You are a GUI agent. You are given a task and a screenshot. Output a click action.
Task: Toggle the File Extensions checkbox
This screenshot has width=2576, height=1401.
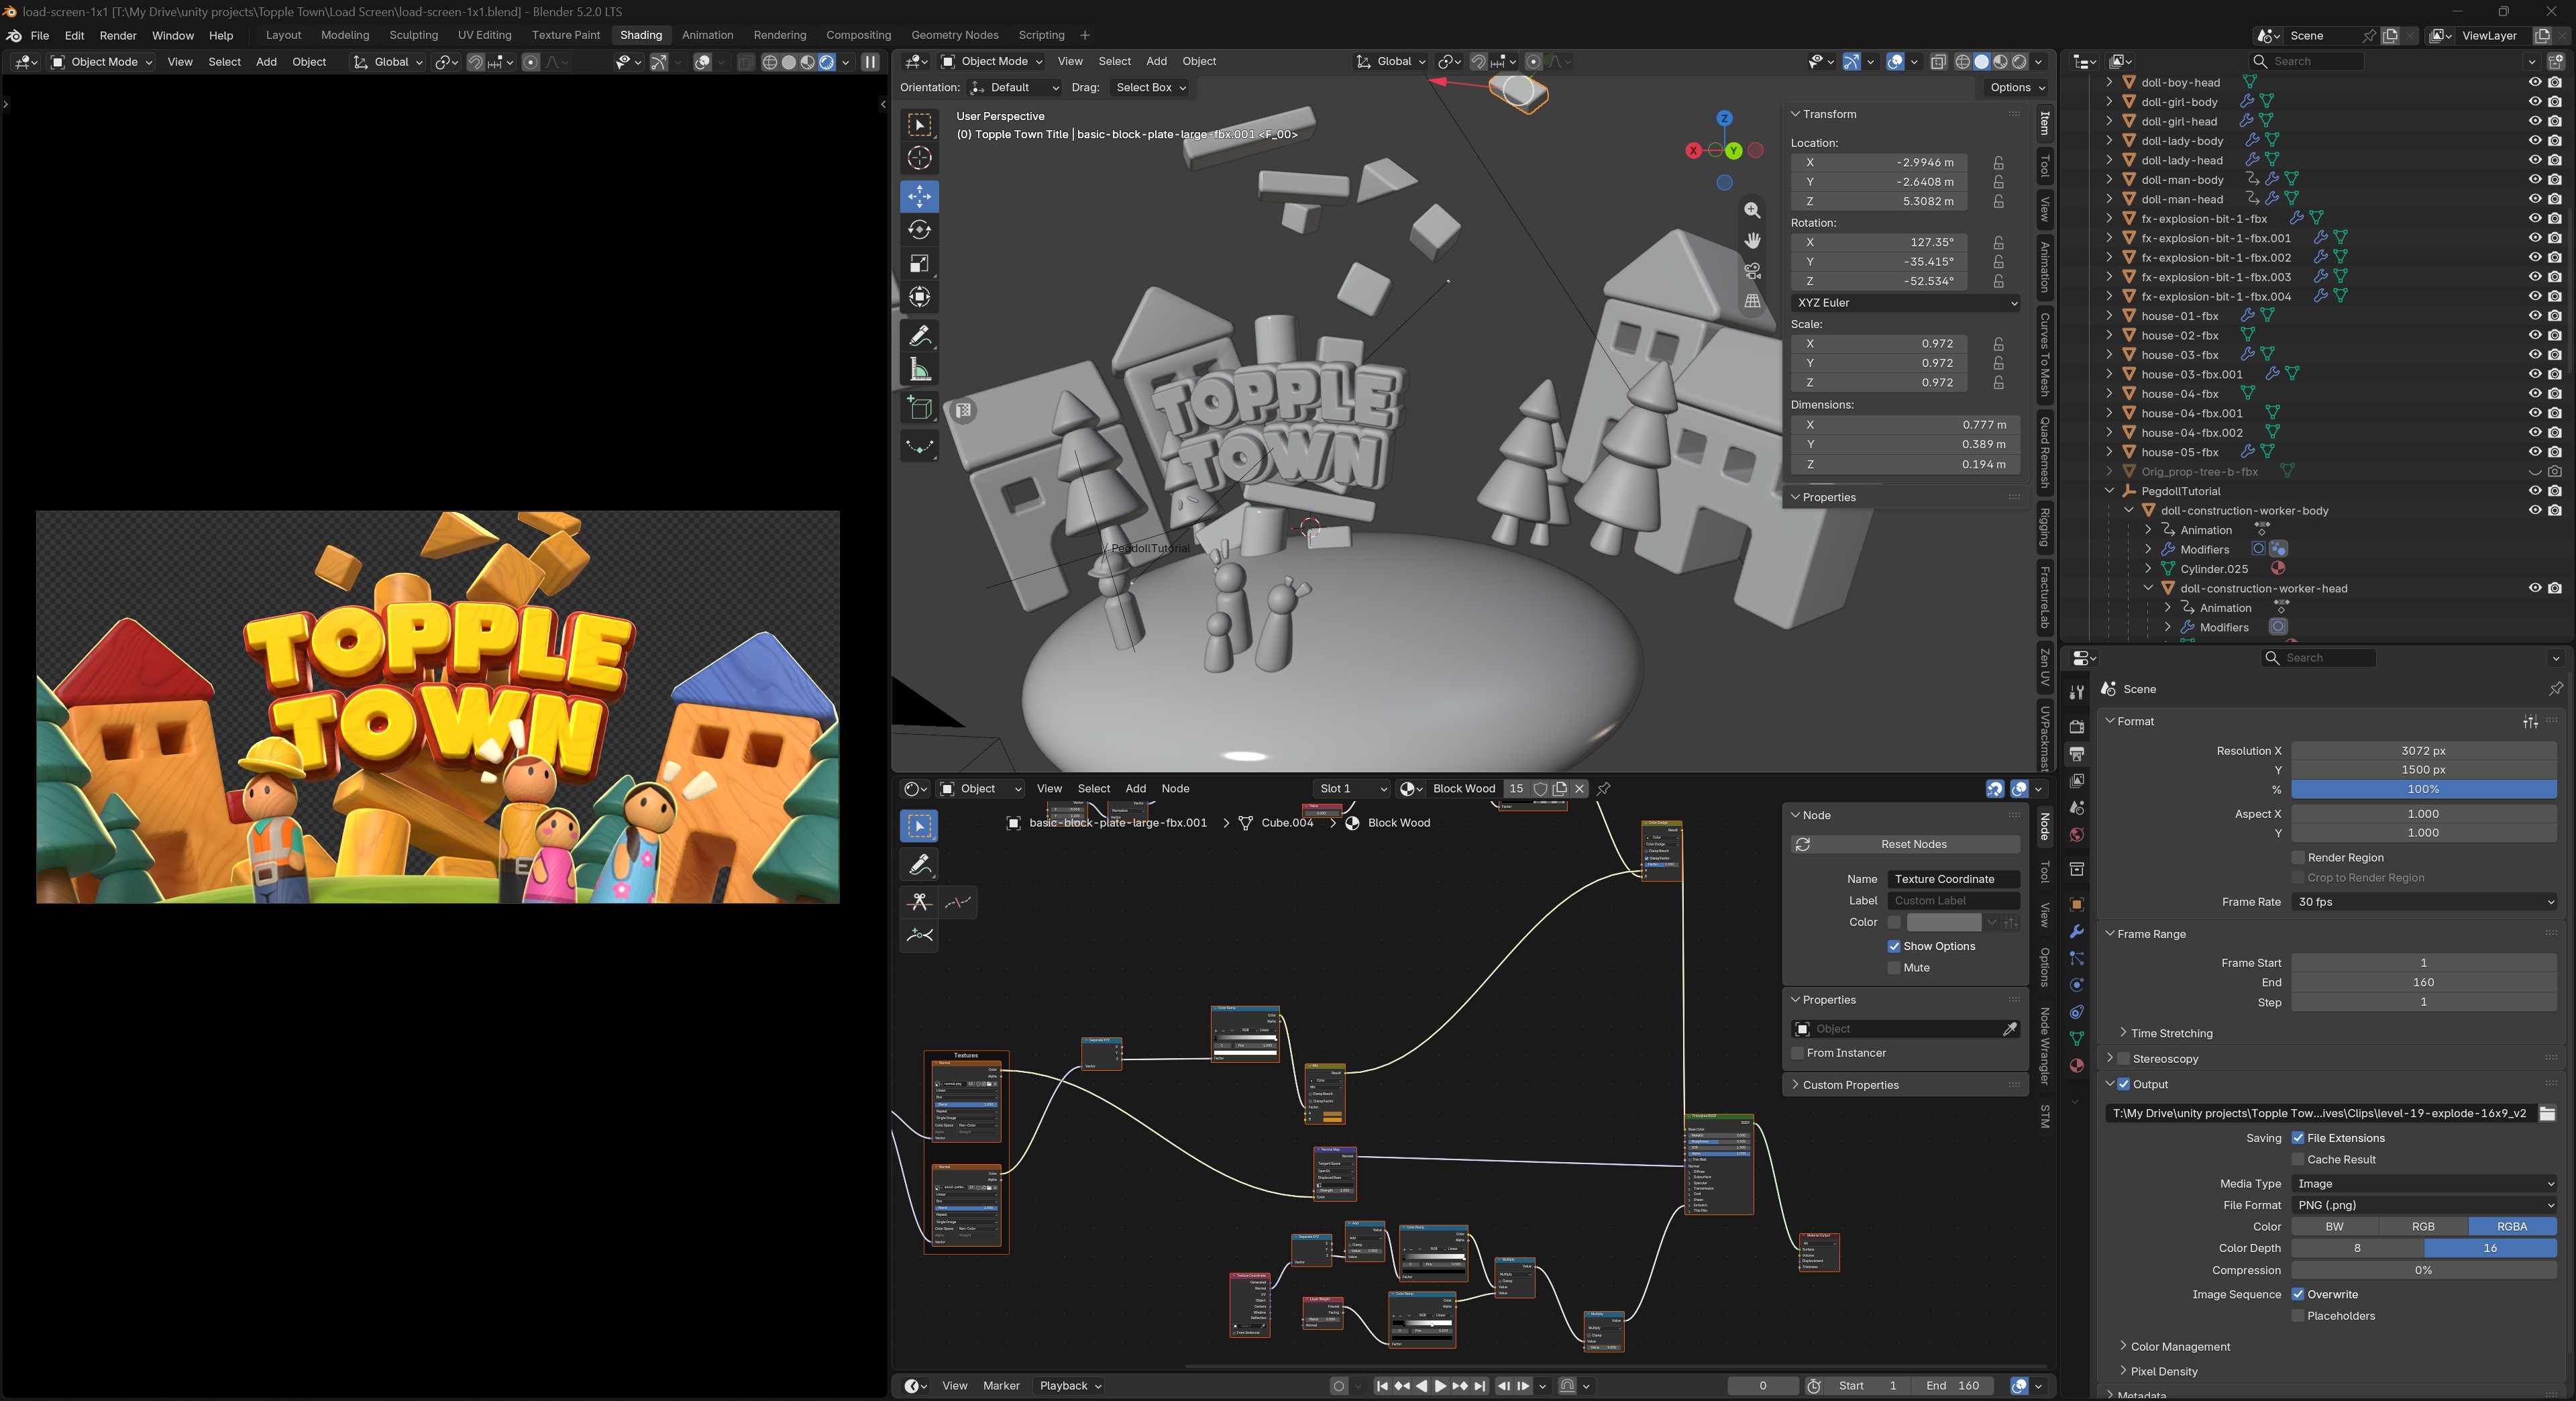[x=2298, y=1138]
